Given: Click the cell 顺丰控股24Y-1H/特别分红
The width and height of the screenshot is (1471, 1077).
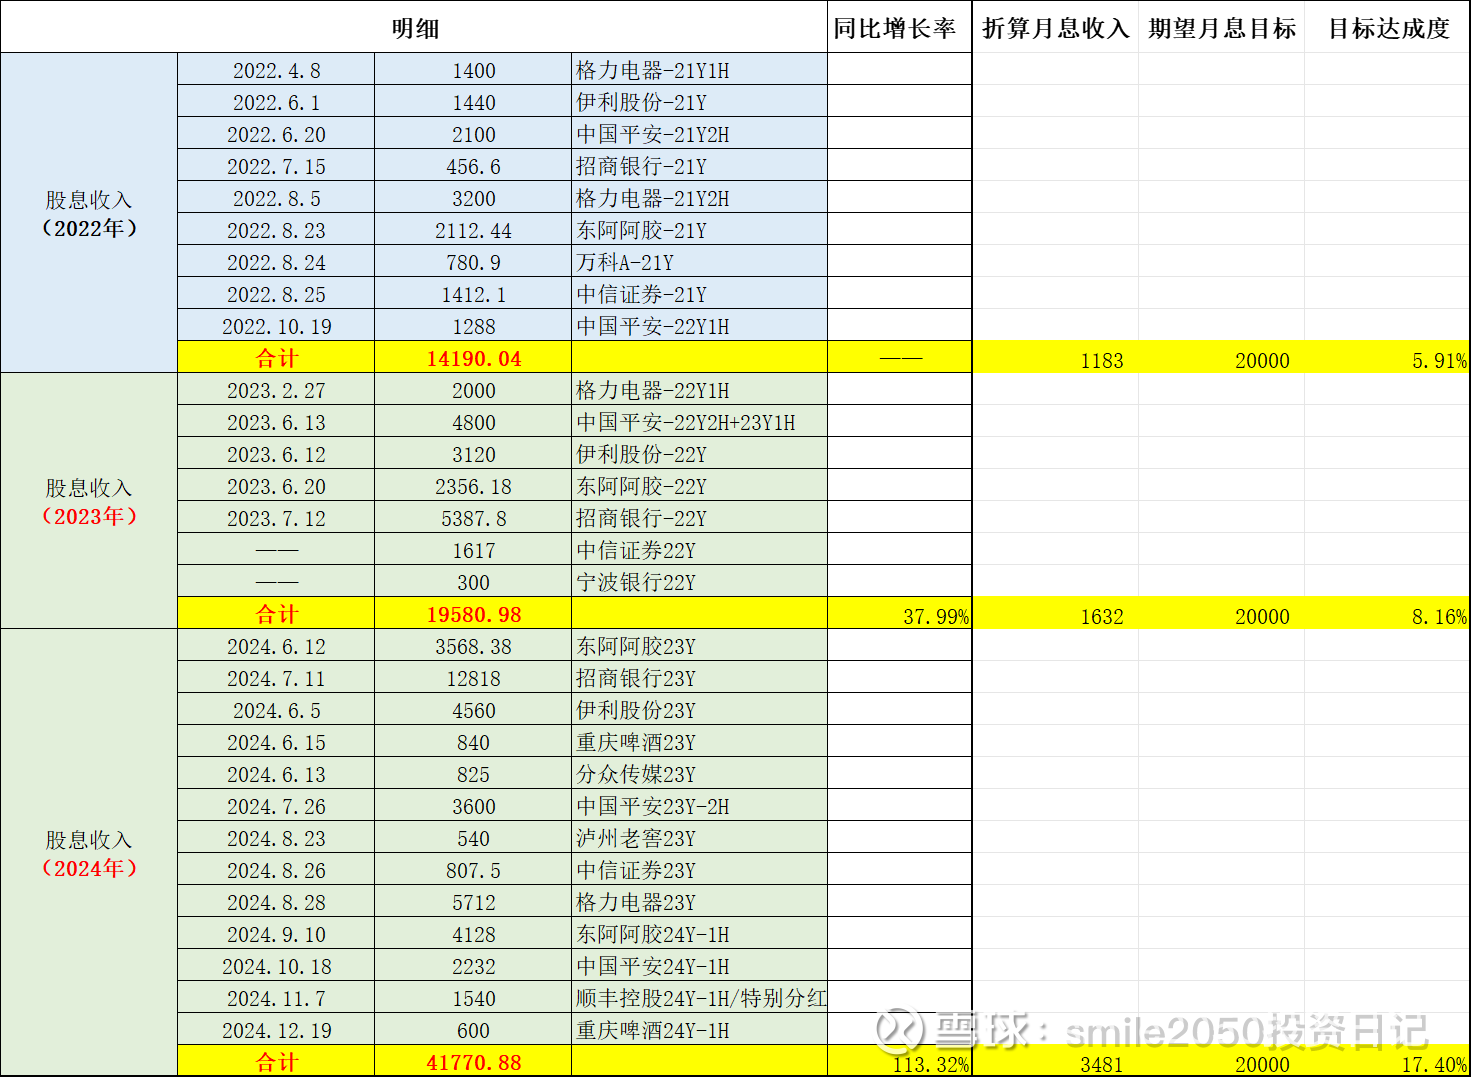Looking at the screenshot, I should [699, 998].
